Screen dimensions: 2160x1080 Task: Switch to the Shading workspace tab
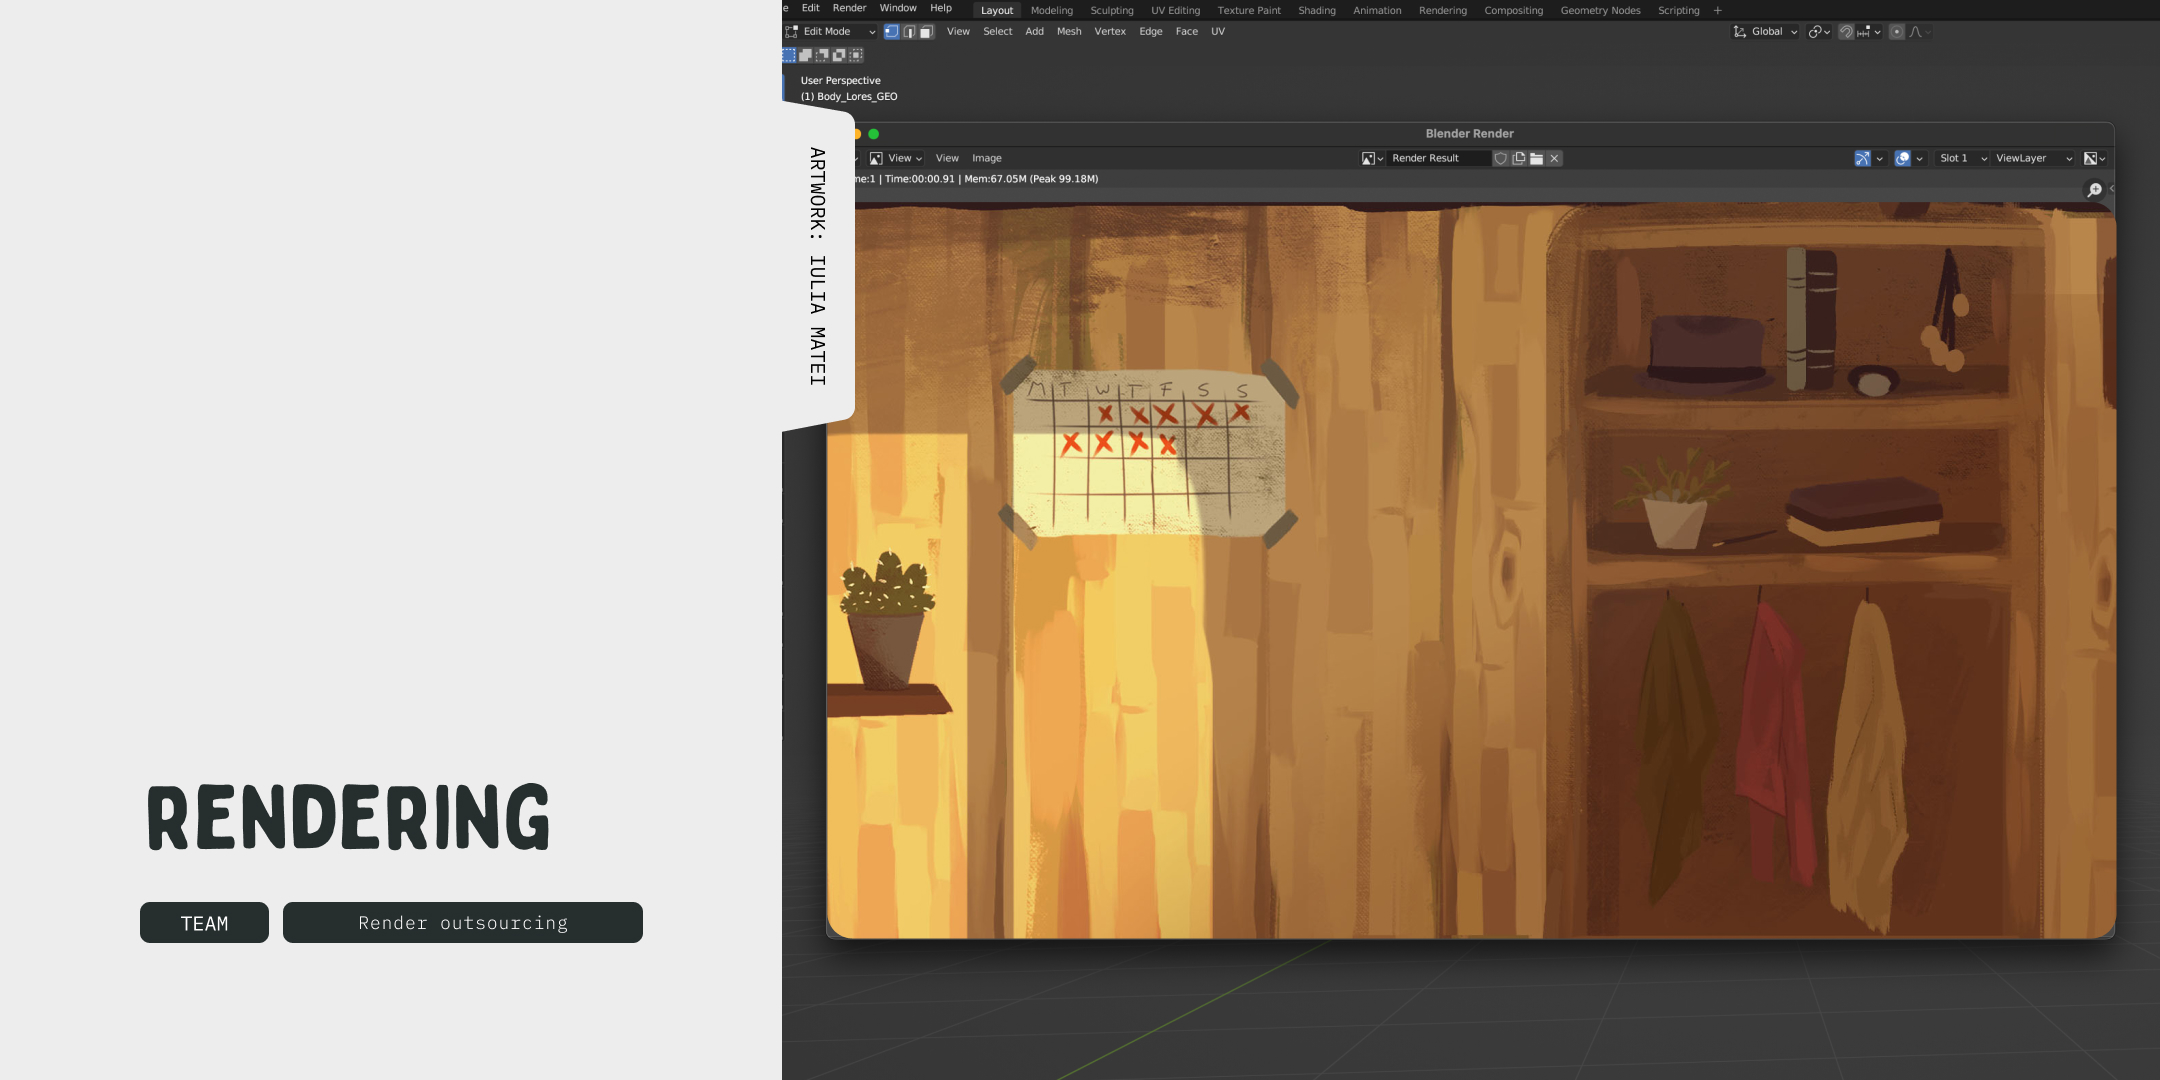click(x=1317, y=11)
